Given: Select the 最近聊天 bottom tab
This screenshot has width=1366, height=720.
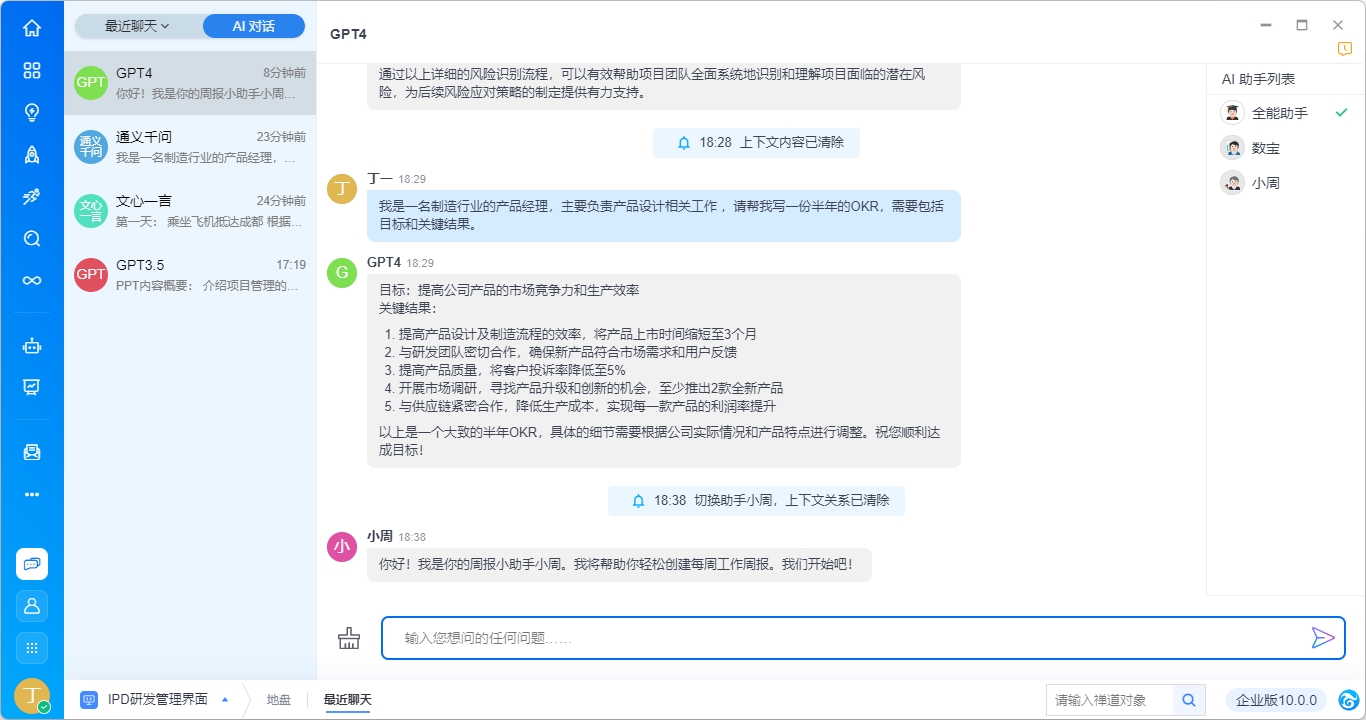Looking at the screenshot, I should [348, 700].
